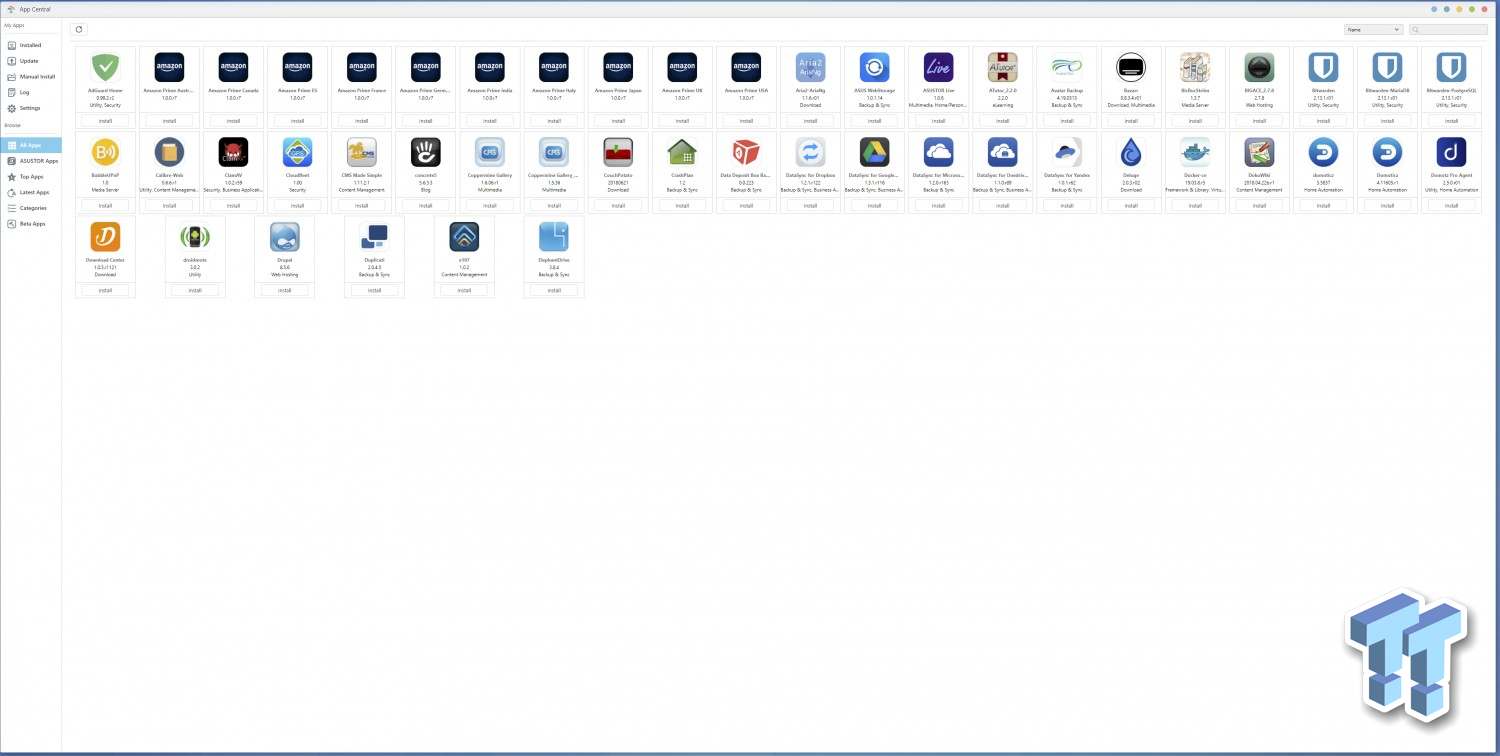Install Amazon Prime Japan
Viewport: 1500px width, 756px height.
(618, 120)
